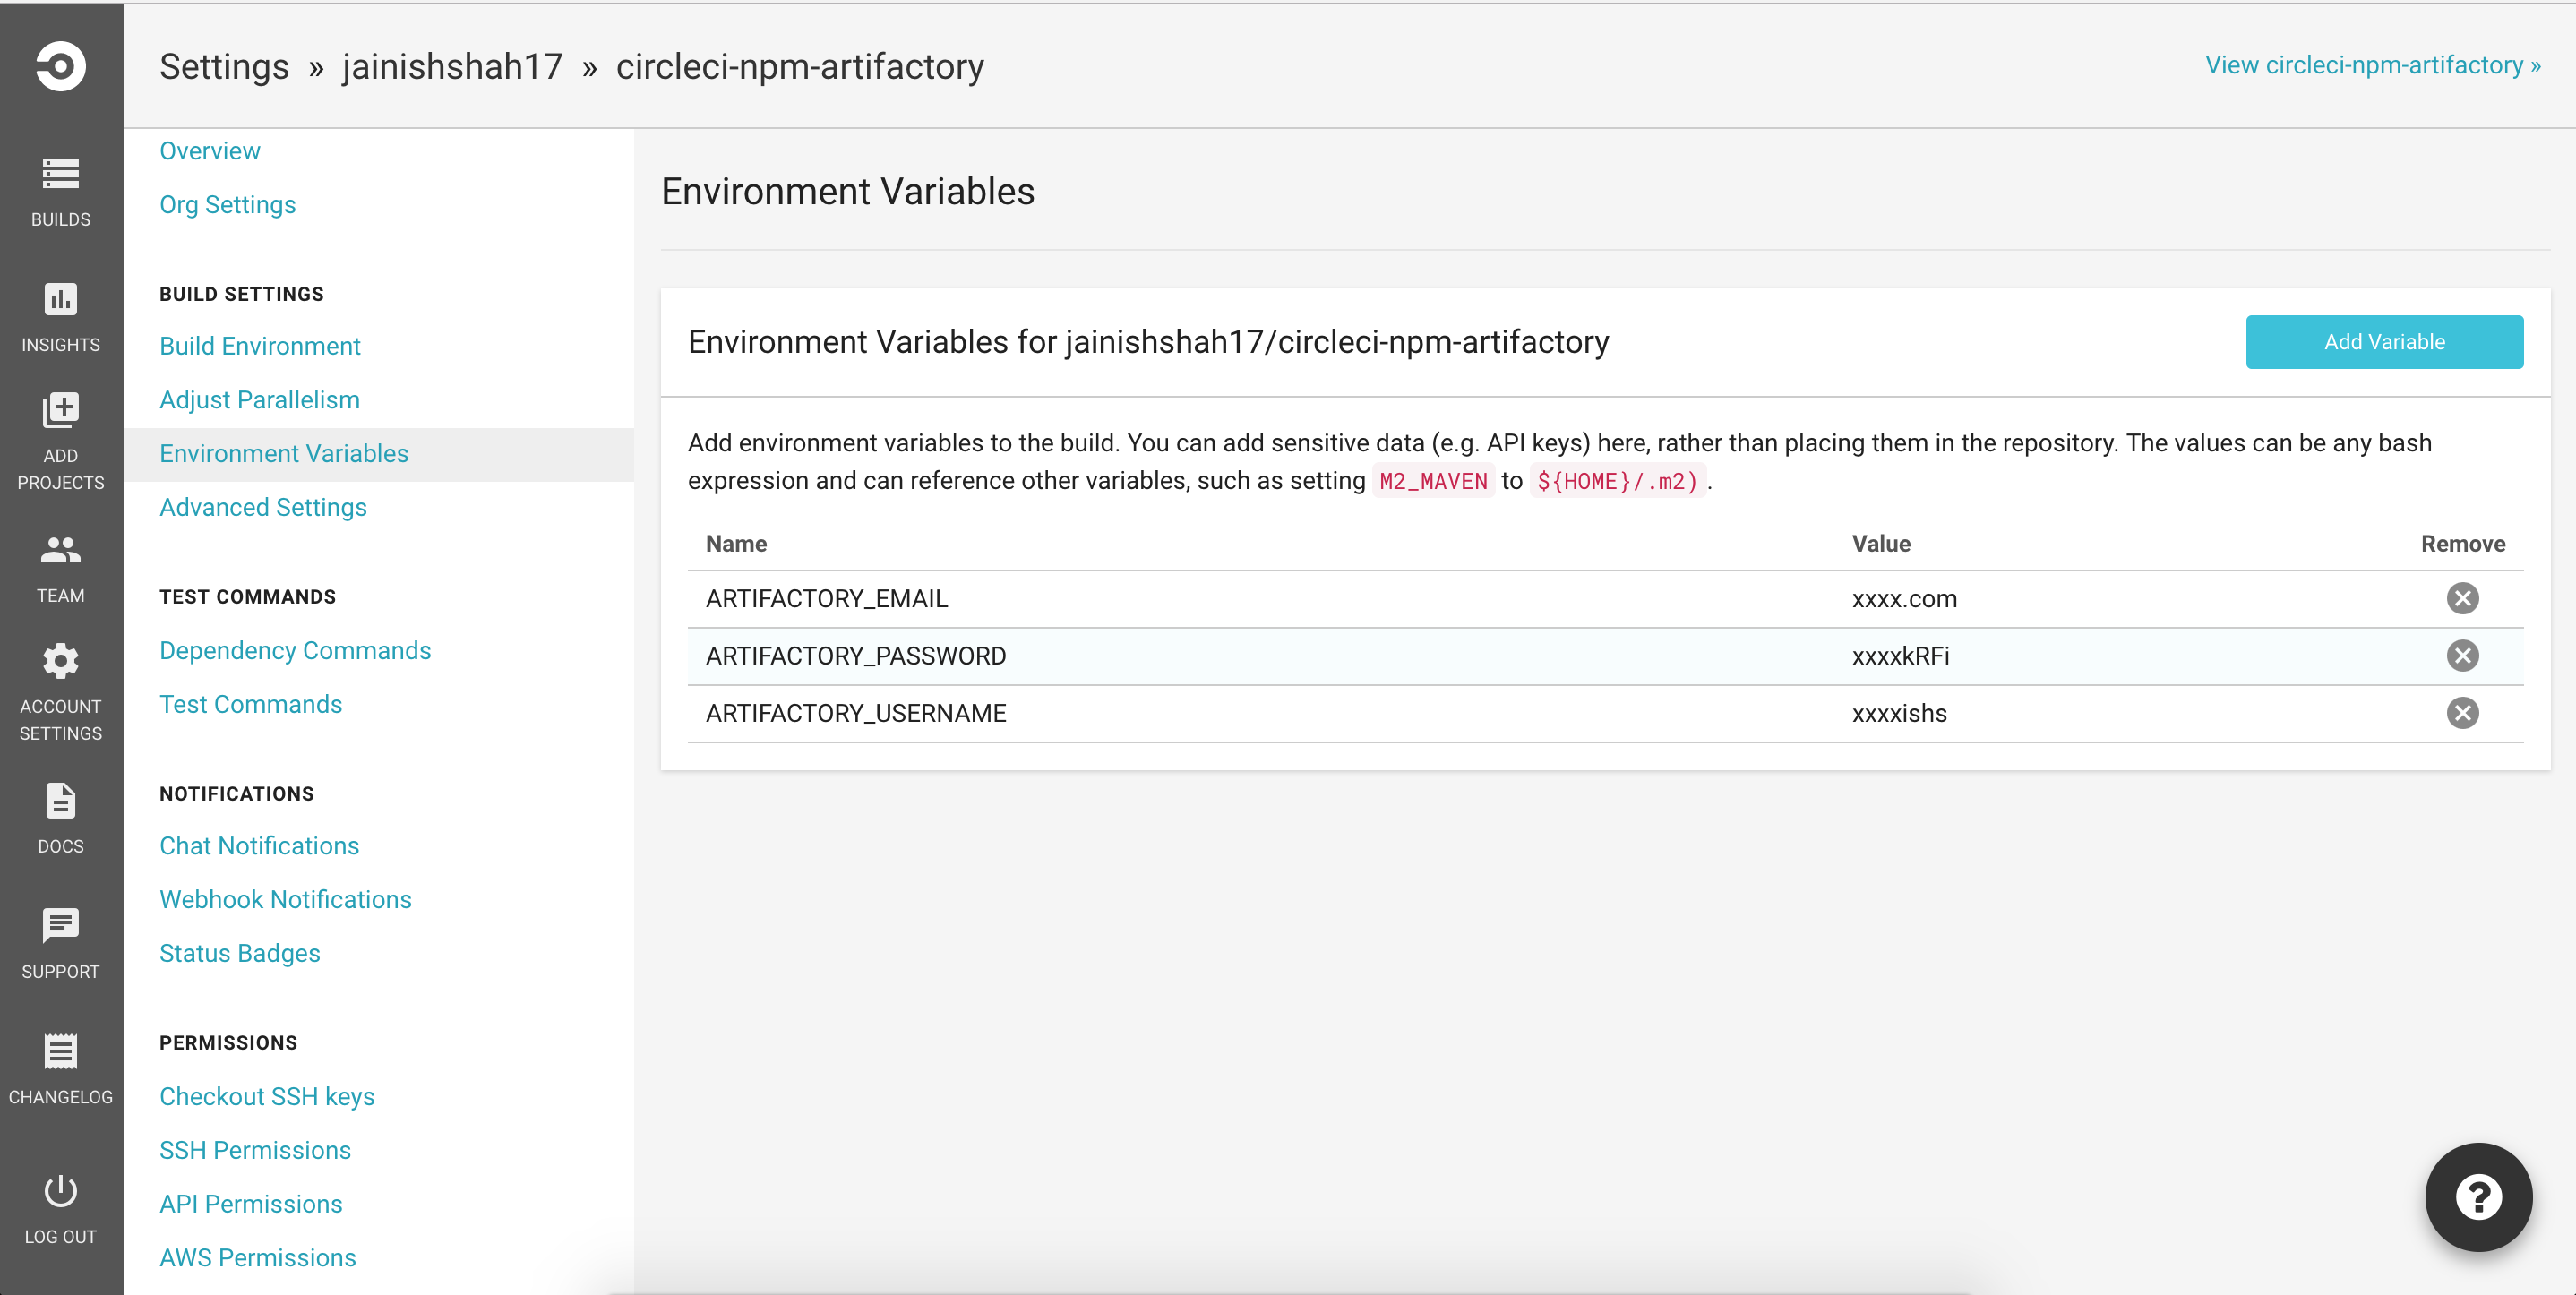Screen dimensions: 2576x1295
Task: Select Advanced Settings in sidebar menu
Action: 263,507
